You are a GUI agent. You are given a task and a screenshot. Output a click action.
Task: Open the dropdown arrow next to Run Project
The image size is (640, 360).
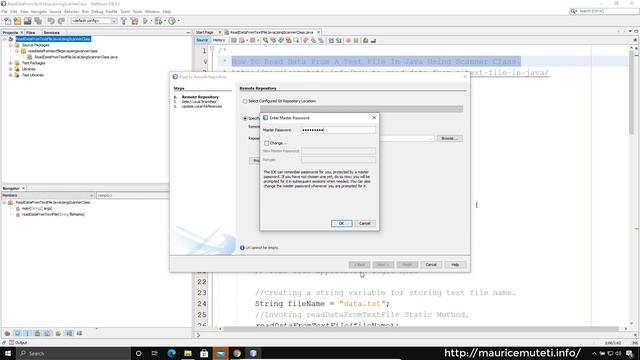(x=151, y=21)
